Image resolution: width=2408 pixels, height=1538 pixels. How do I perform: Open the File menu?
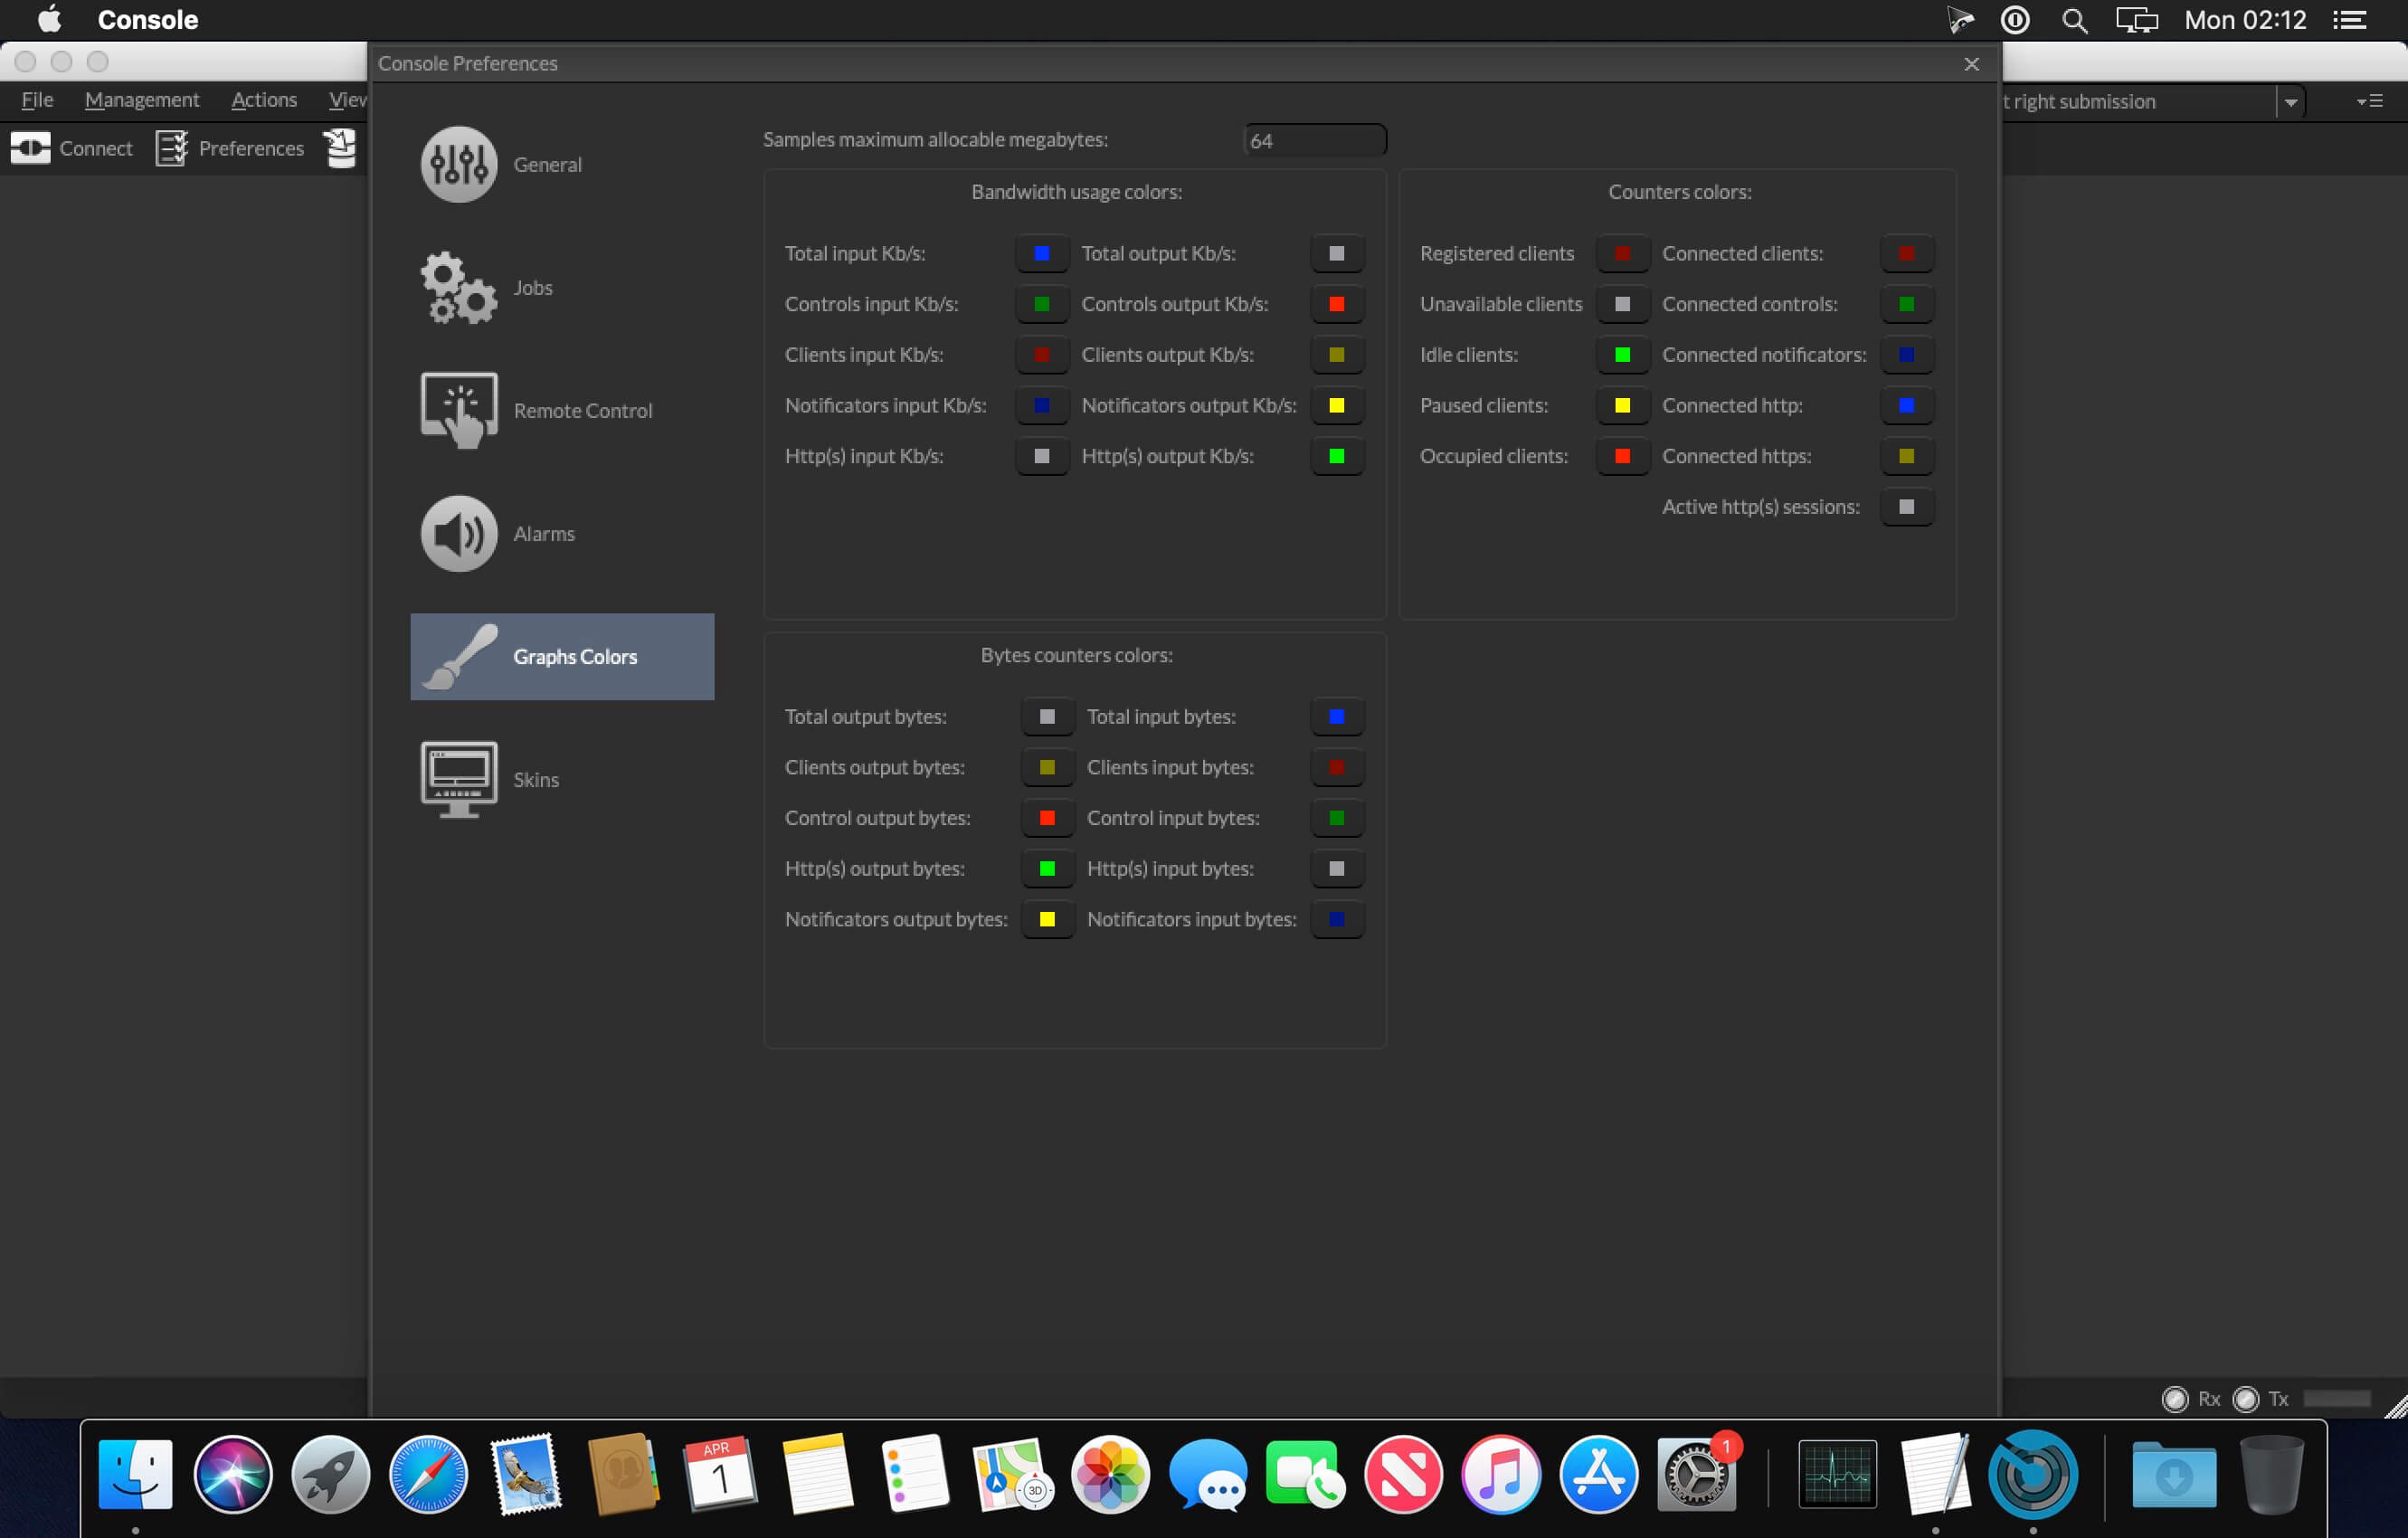(36, 99)
